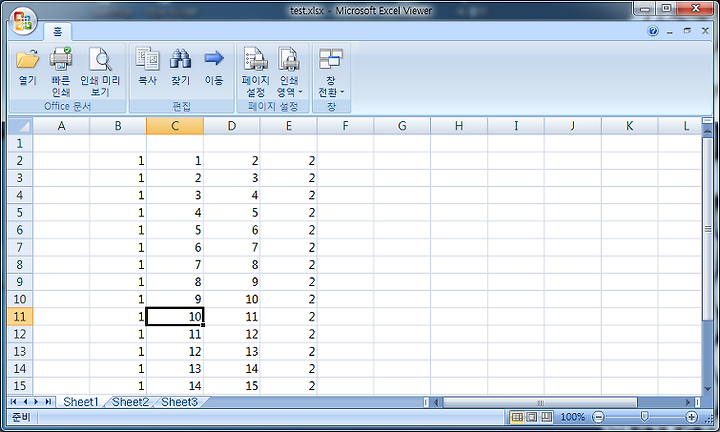Close the workbook with ribbon X
720x432 pixels.
click(x=705, y=31)
